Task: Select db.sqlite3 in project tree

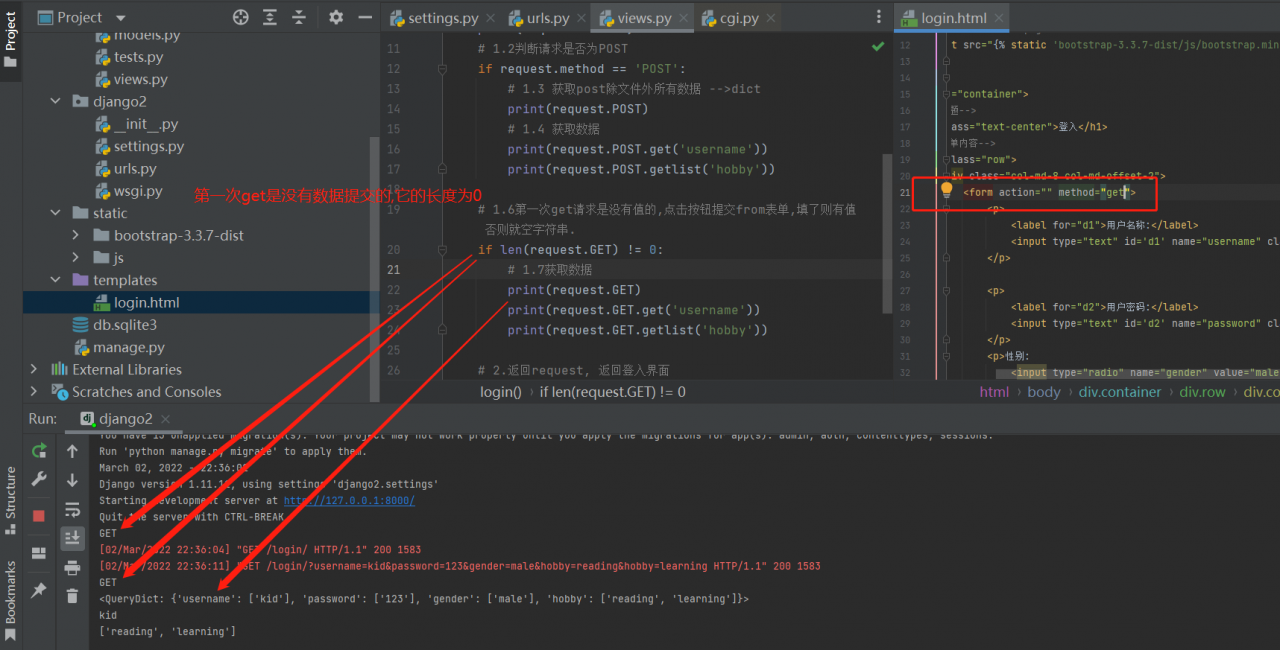Action: [125, 325]
